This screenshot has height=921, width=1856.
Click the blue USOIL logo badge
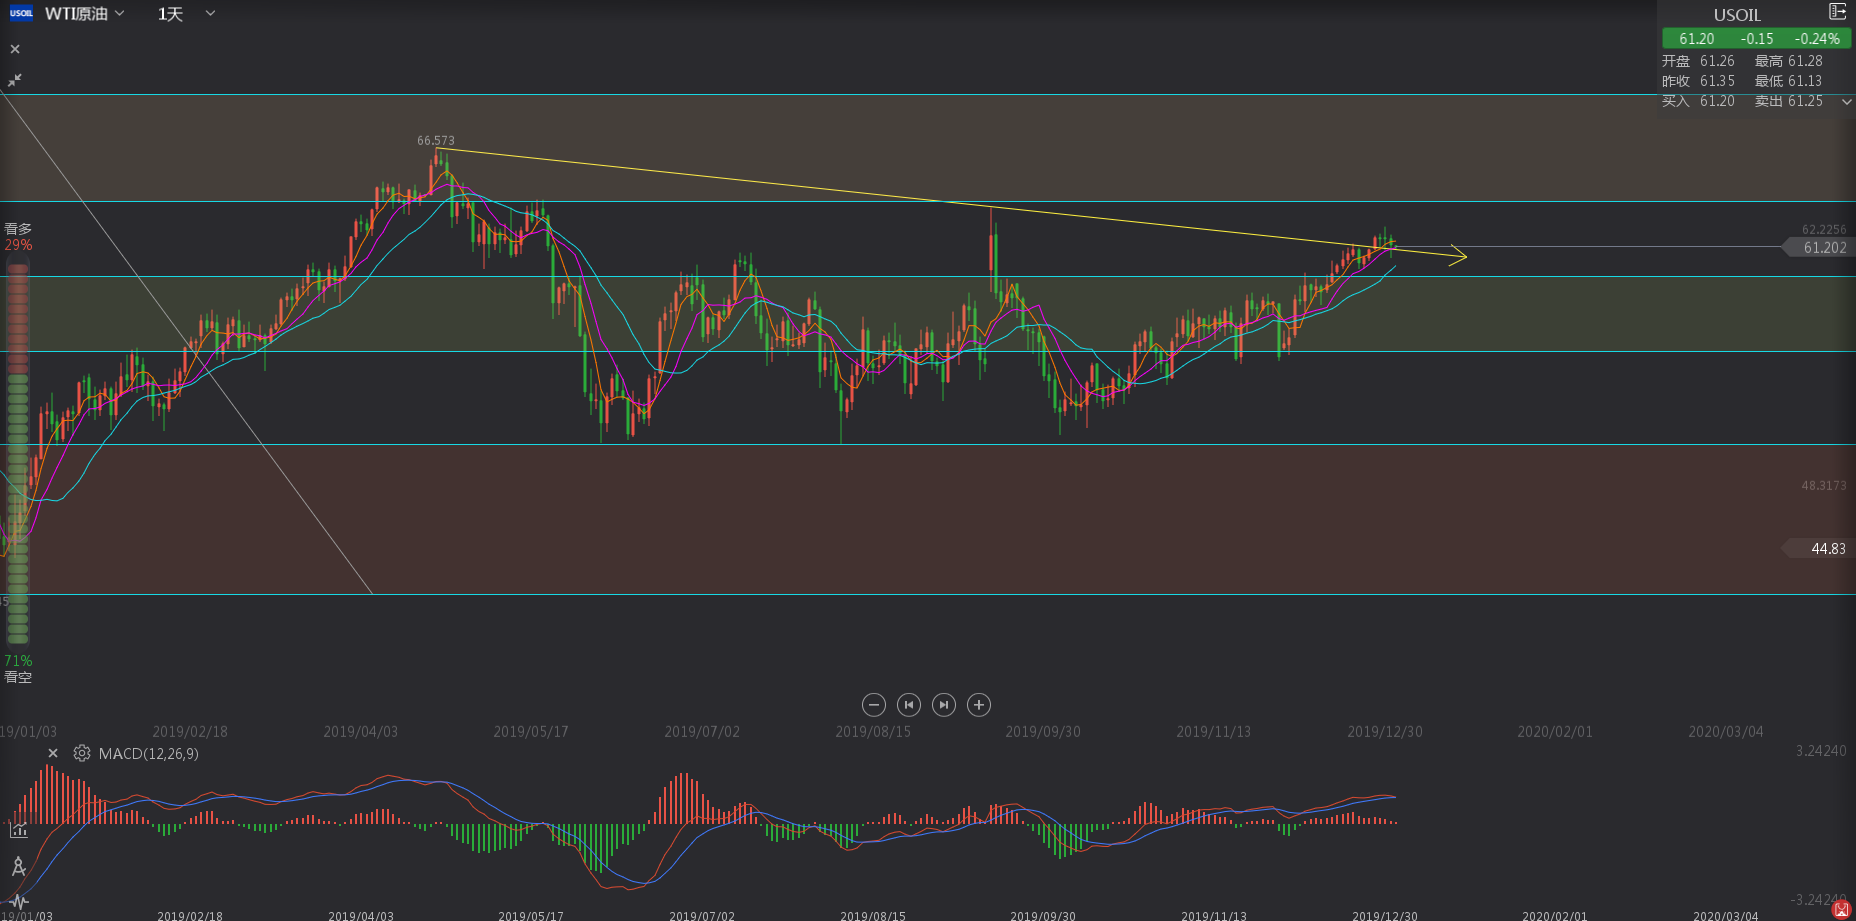21,14
